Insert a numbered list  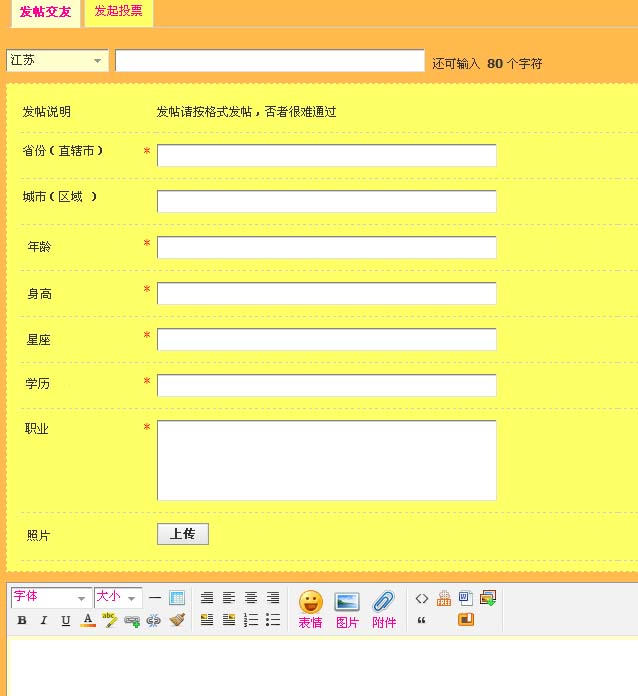[251, 620]
